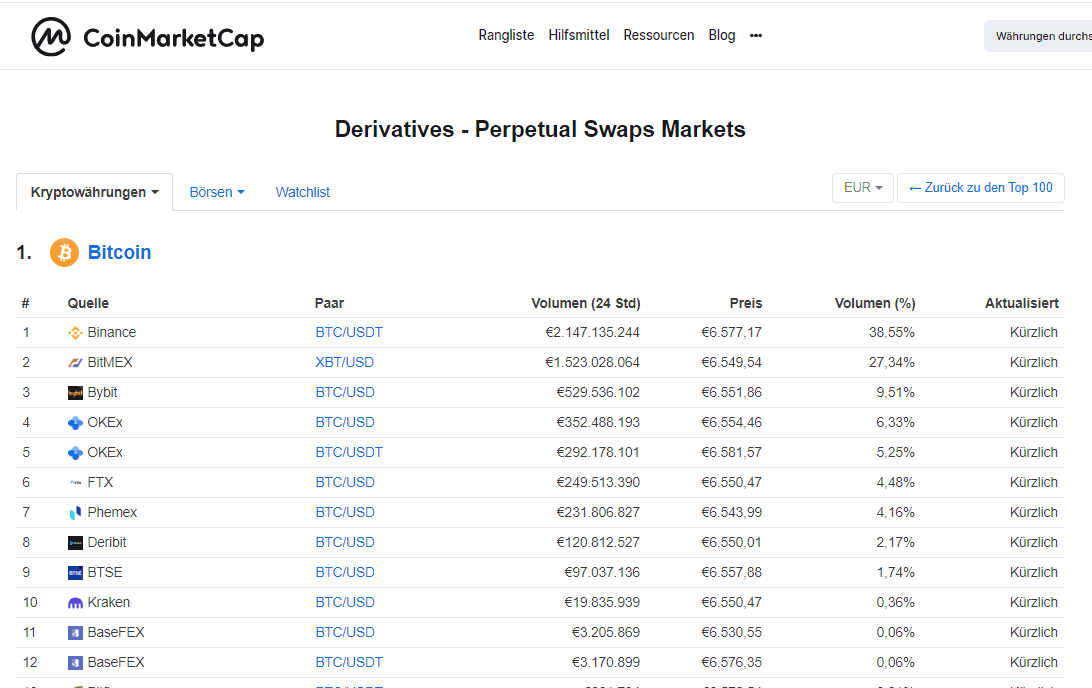Click the Bybit source name
Viewport: 1092px width, 688px height.
(102, 393)
